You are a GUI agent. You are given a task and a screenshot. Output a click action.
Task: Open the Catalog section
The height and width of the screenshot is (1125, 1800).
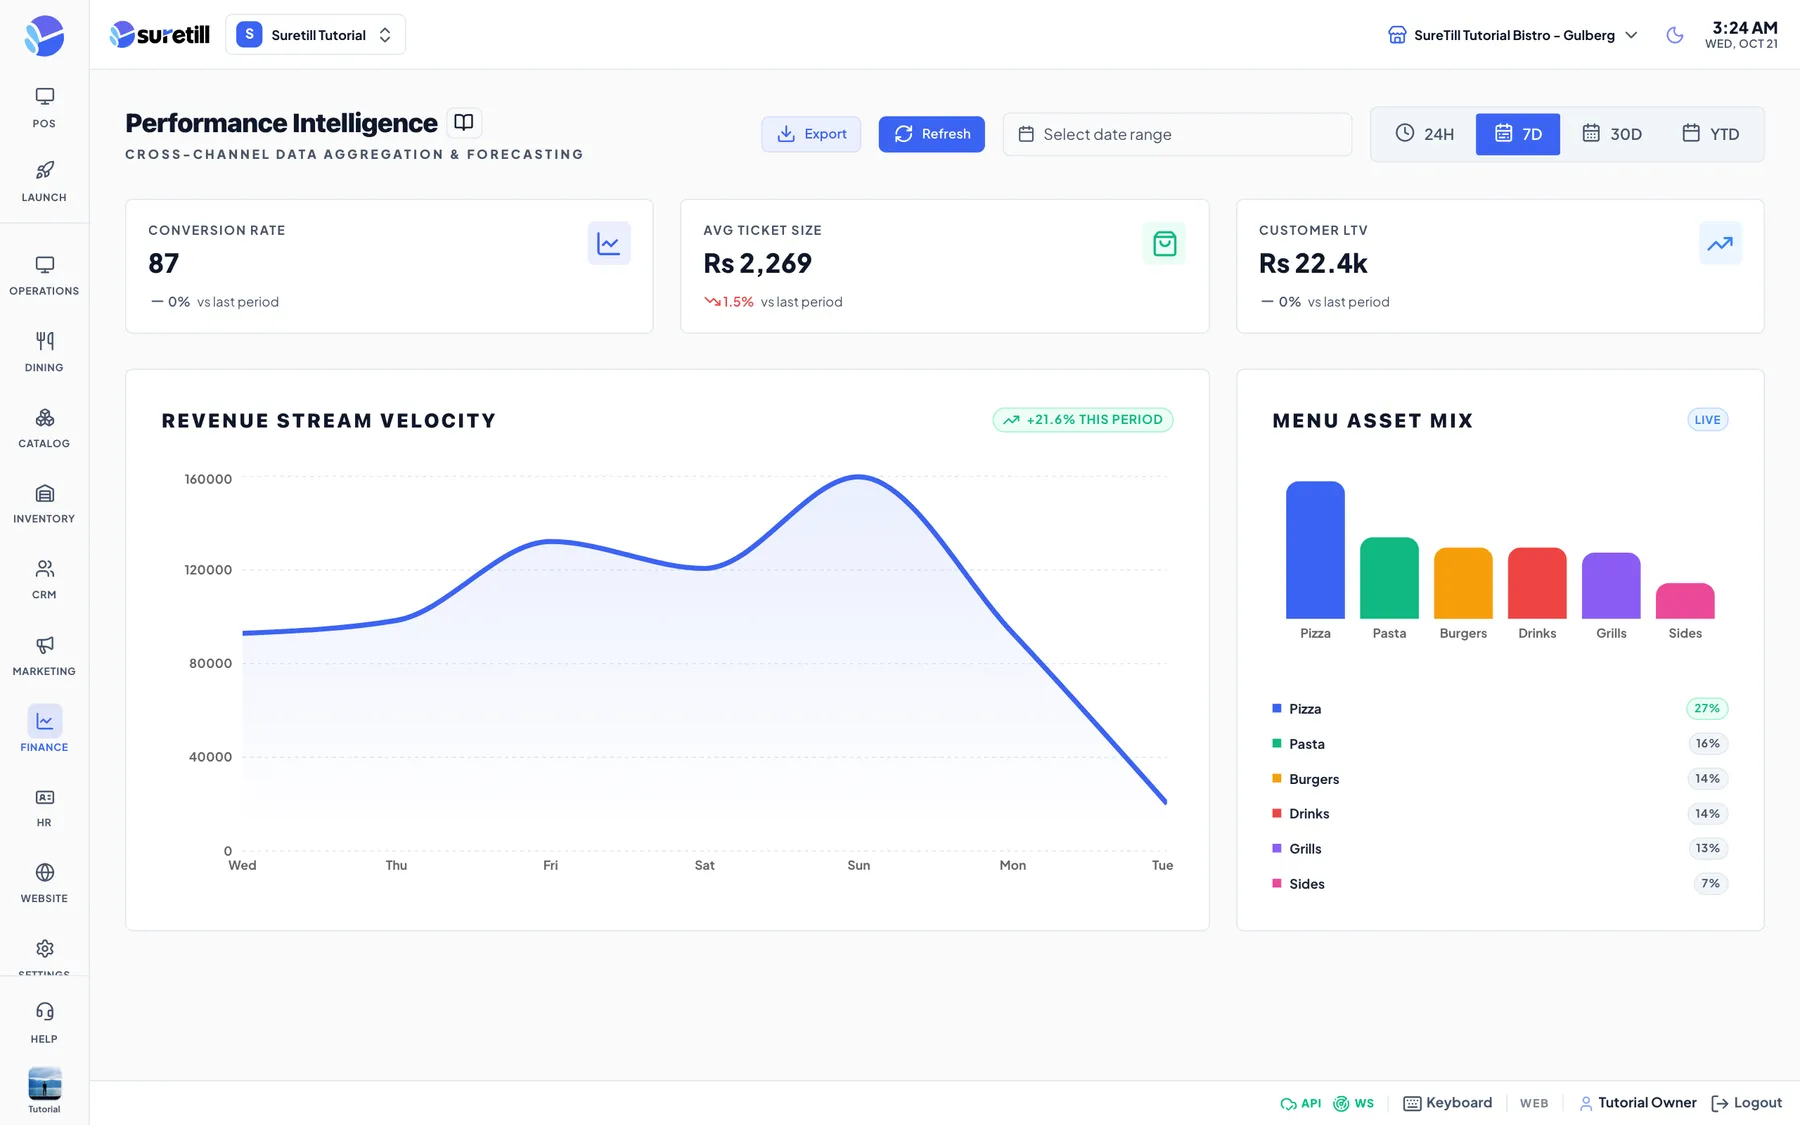(44, 428)
